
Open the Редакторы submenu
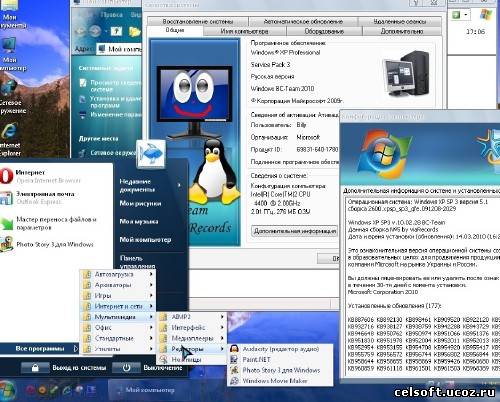coord(192,349)
